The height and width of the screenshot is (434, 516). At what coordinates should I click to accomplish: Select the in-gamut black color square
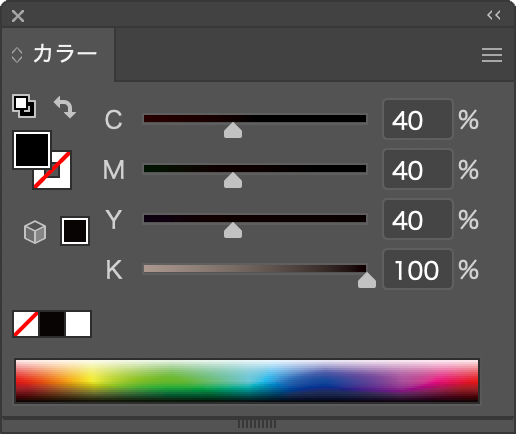75,231
